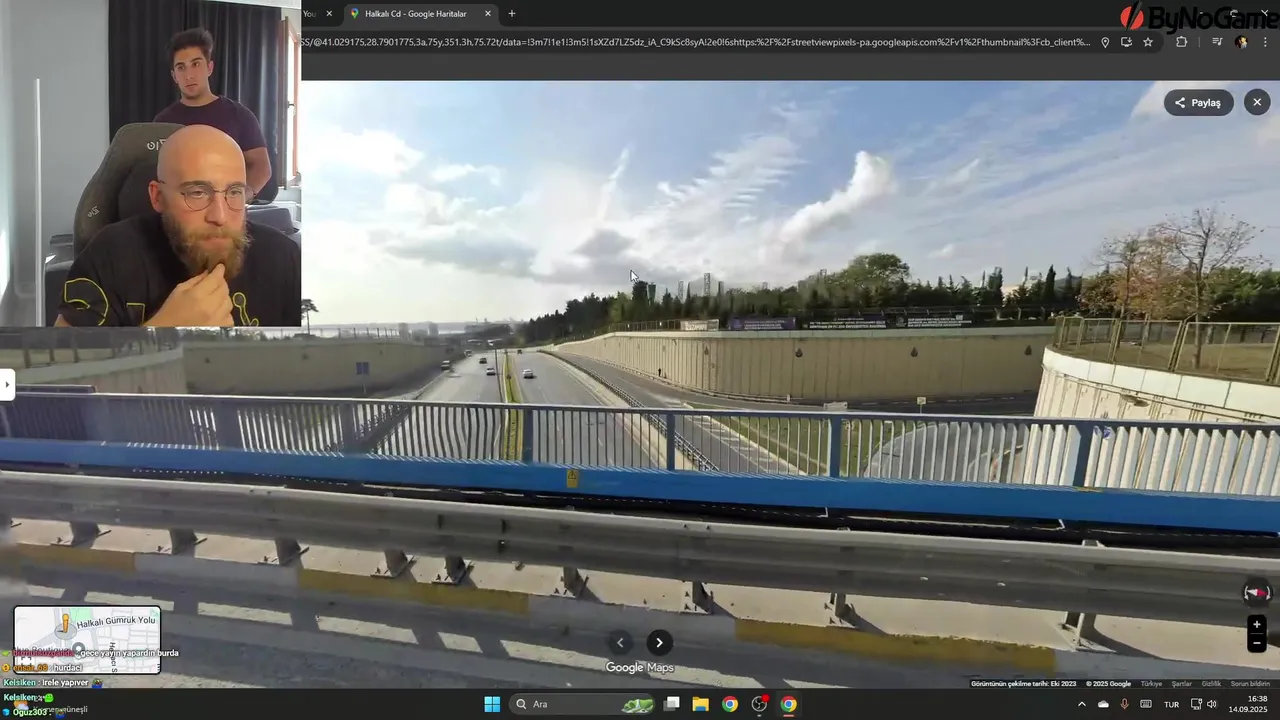Click the Google Maps logo

tap(640, 668)
